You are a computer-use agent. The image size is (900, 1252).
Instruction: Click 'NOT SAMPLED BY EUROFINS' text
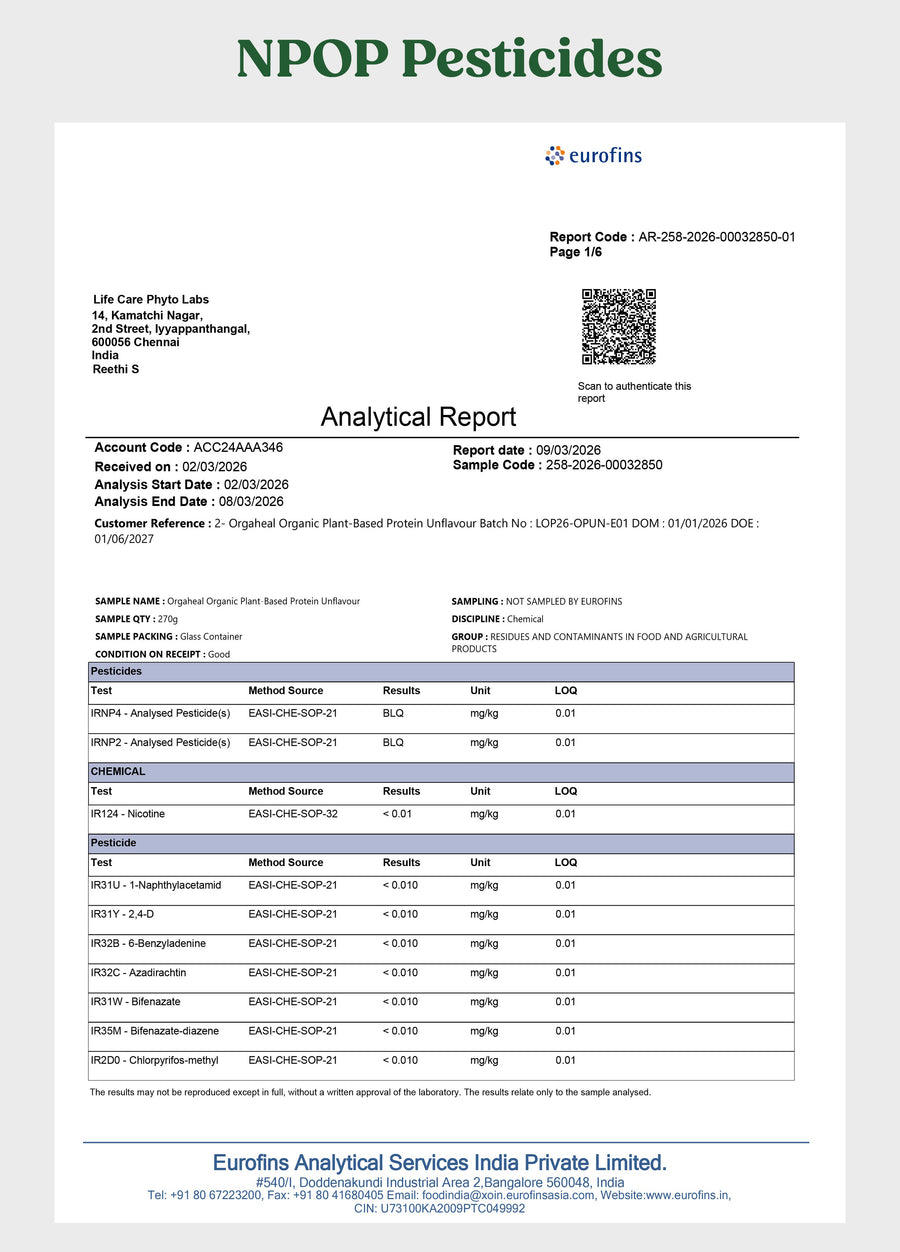pos(564,601)
